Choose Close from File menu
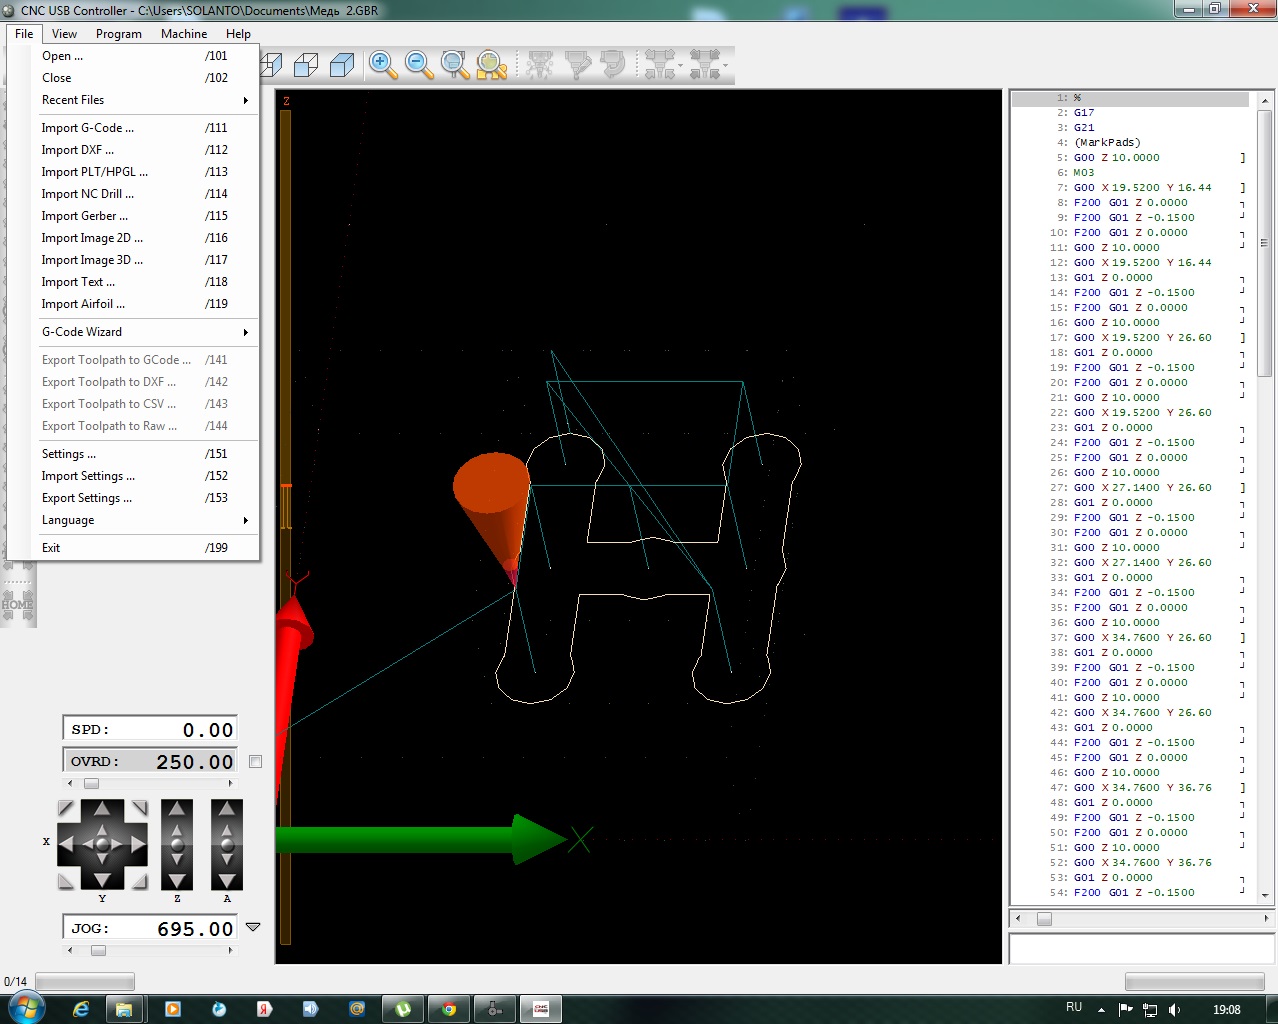1278x1024 pixels. coord(133,78)
